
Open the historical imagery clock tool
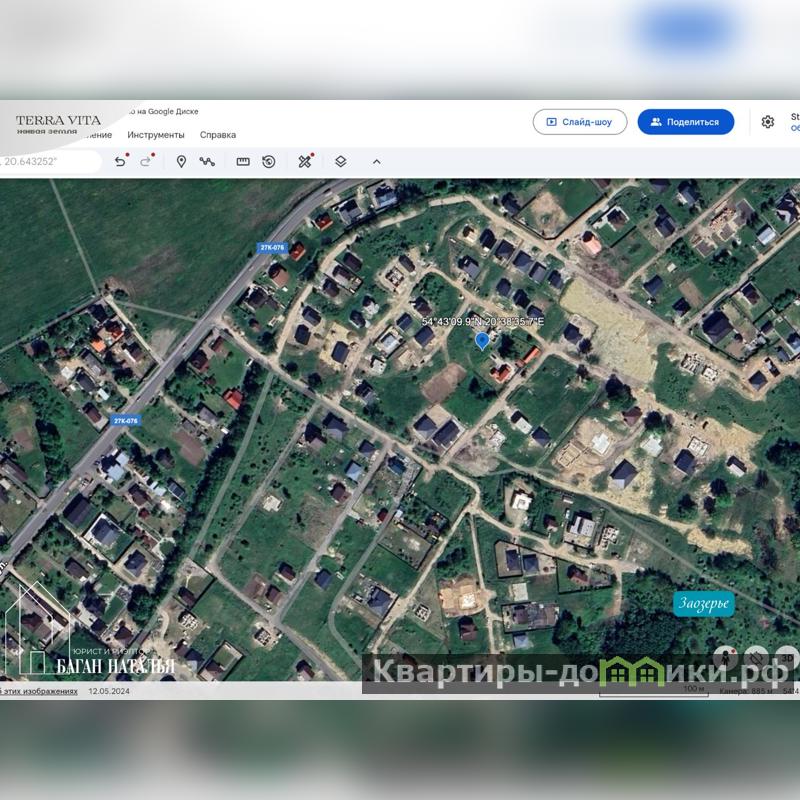[269, 161]
